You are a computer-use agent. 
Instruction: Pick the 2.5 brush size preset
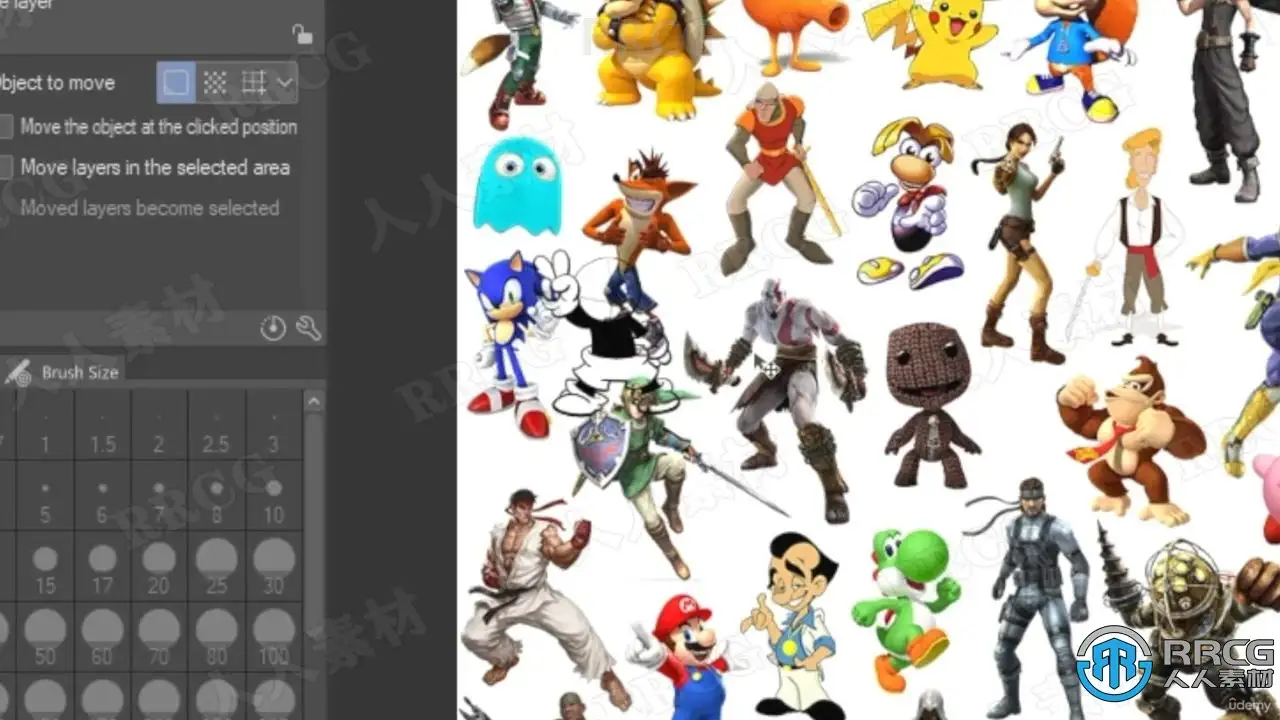(x=217, y=425)
